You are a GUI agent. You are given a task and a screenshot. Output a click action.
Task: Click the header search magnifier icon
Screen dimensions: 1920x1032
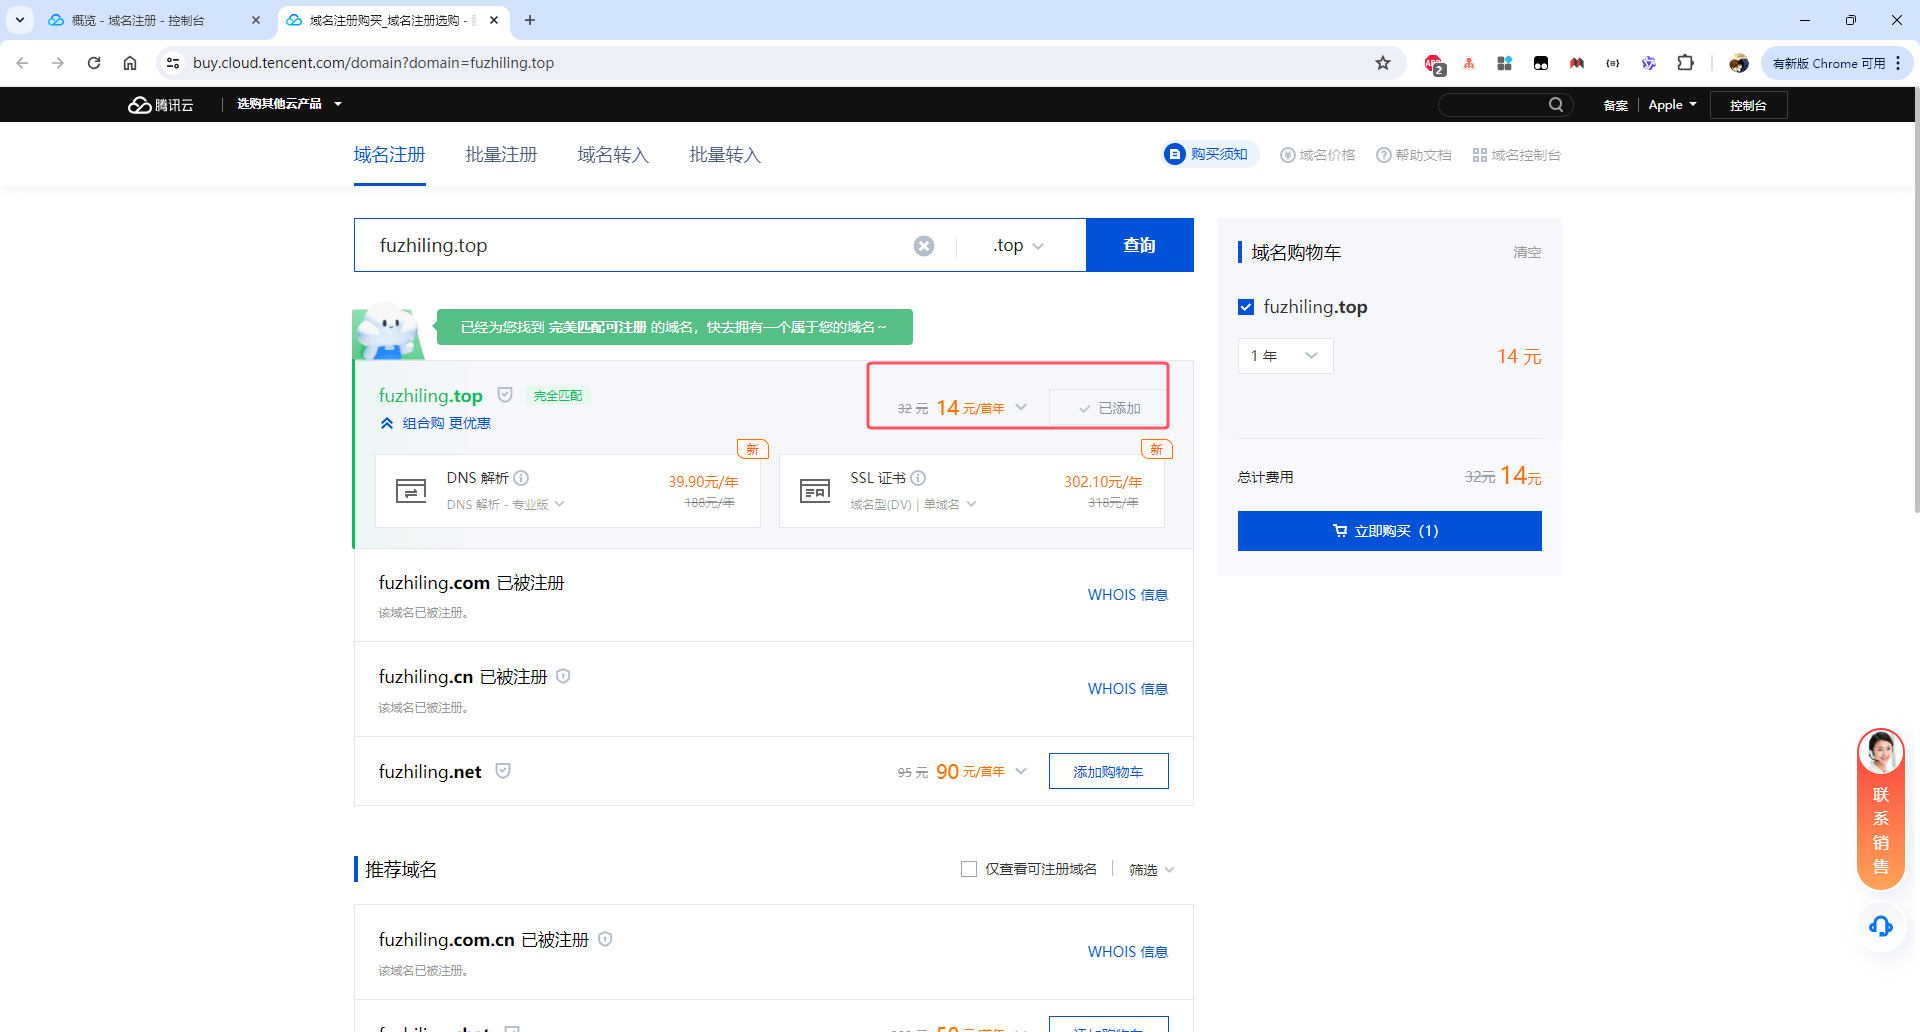[x=1556, y=105]
